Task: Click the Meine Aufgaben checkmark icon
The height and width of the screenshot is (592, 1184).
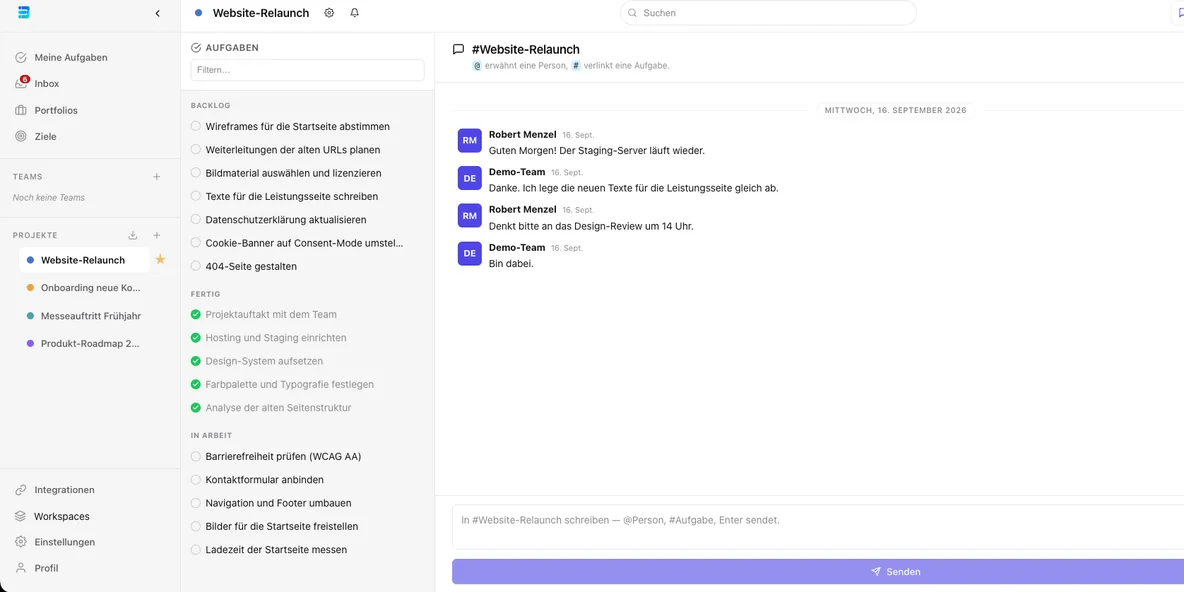Action: [x=21, y=57]
